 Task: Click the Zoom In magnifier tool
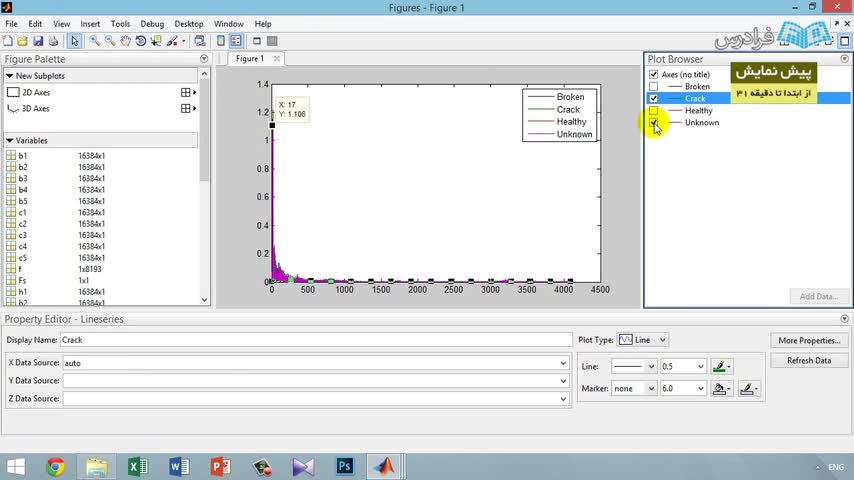pyautogui.click(x=94, y=41)
